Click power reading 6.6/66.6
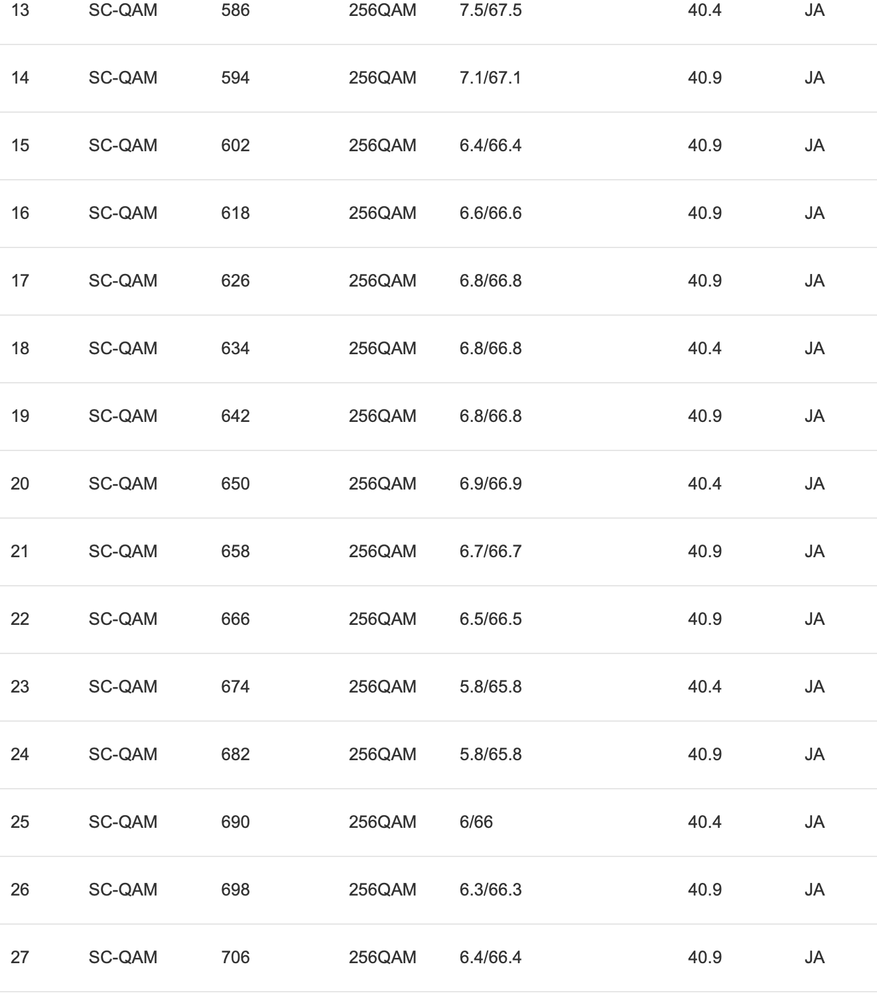The width and height of the screenshot is (877, 999). pos(490,213)
